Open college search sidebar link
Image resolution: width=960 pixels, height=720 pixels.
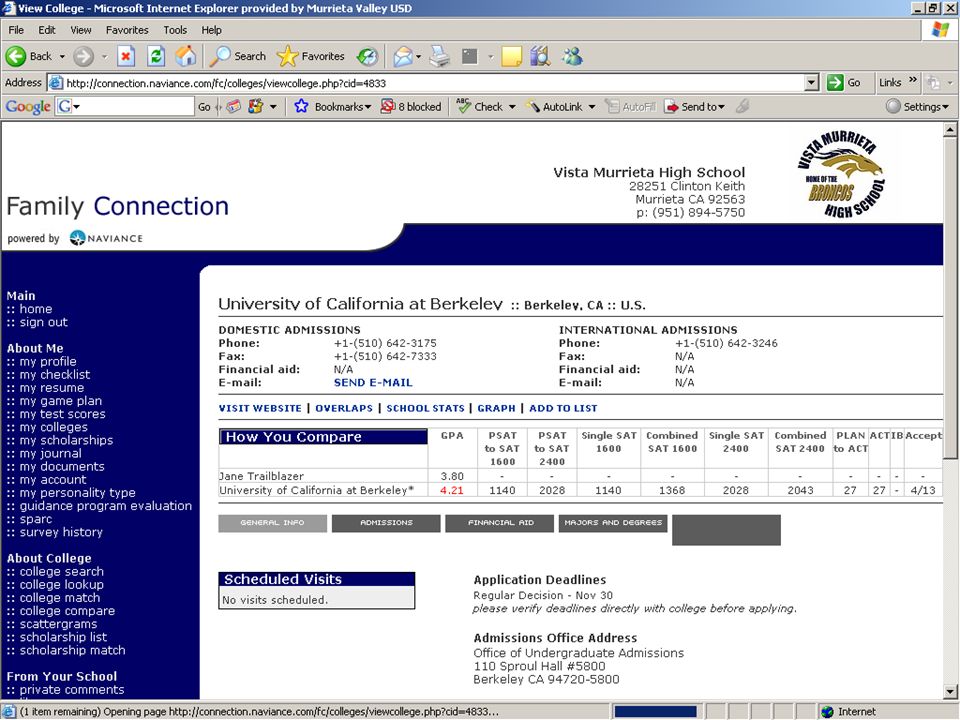tap(61, 571)
